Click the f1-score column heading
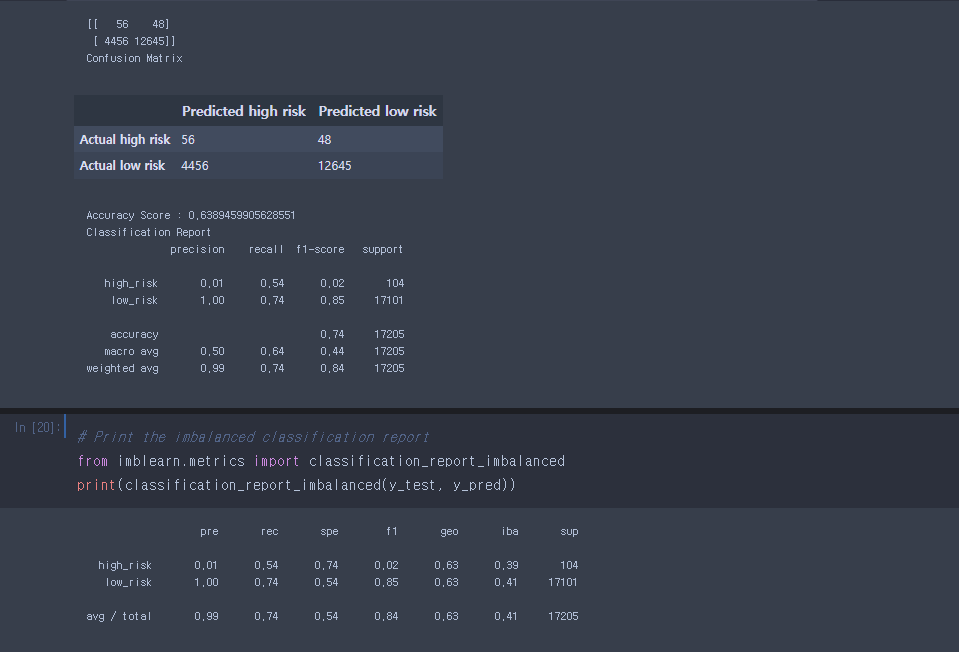 (x=320, y=250)
